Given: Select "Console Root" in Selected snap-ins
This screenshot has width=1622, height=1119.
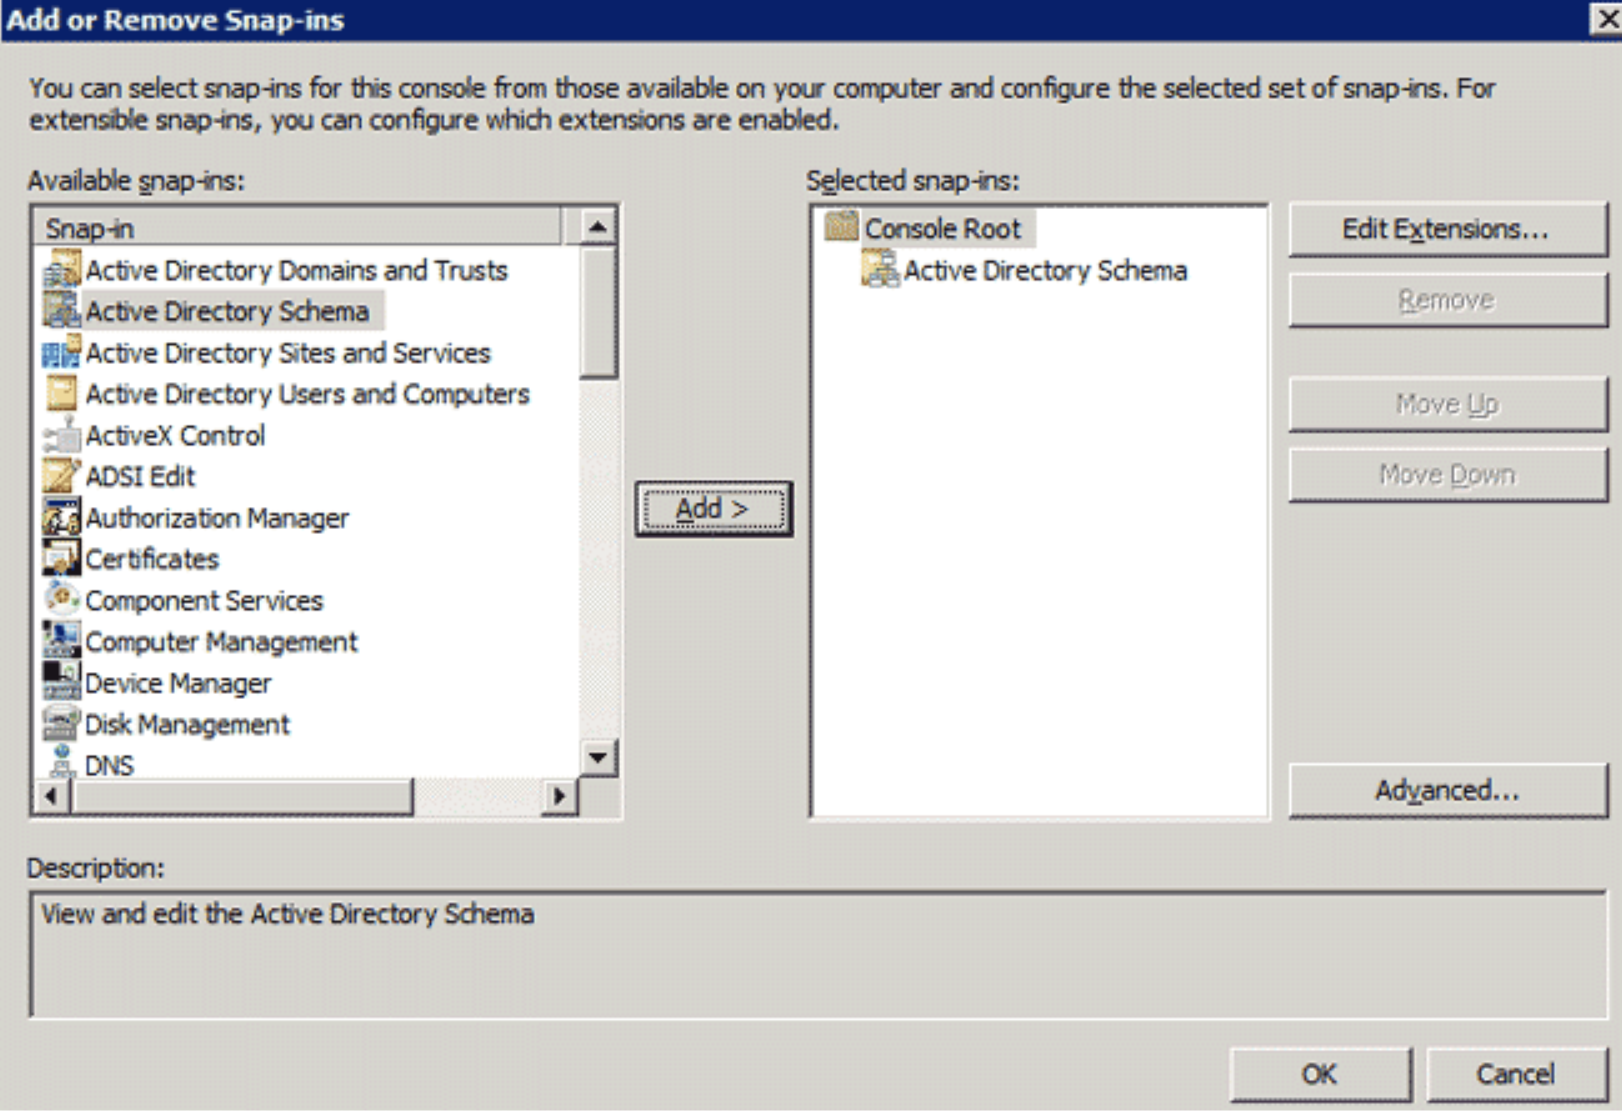Looking at the screenshot, I should pos(942,228).
